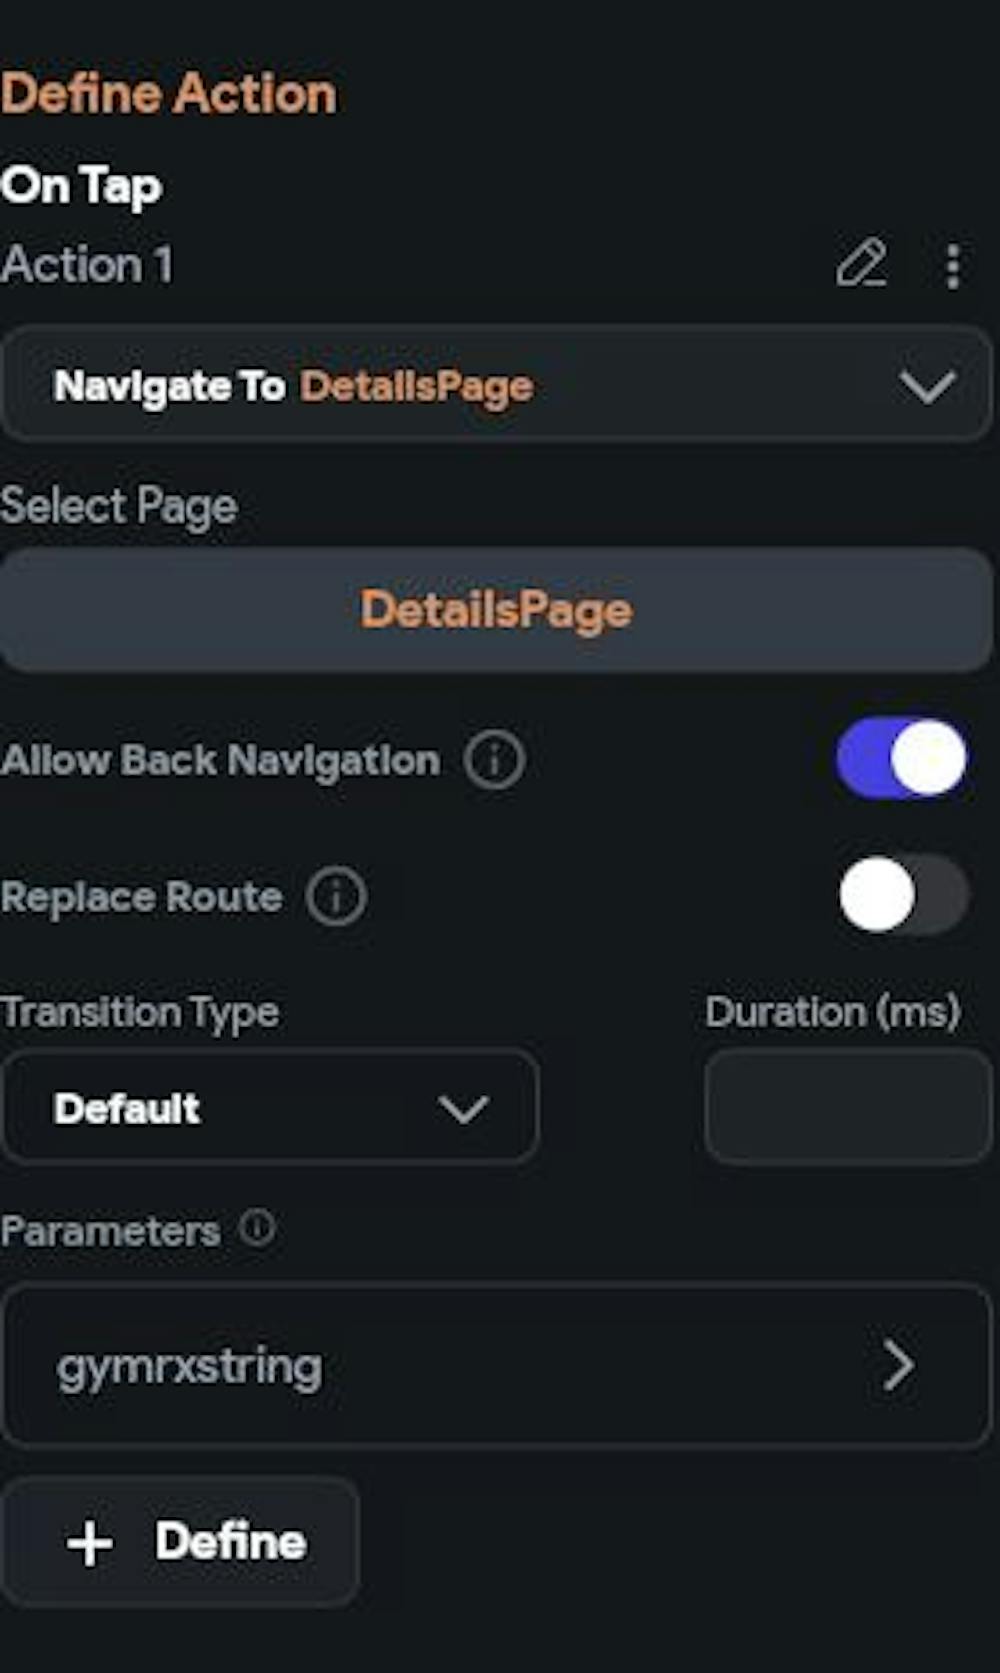Screen dimensions: 1000x1673
Task: Select the On Tap trigger heading
Action: click(x=82, y=186)
